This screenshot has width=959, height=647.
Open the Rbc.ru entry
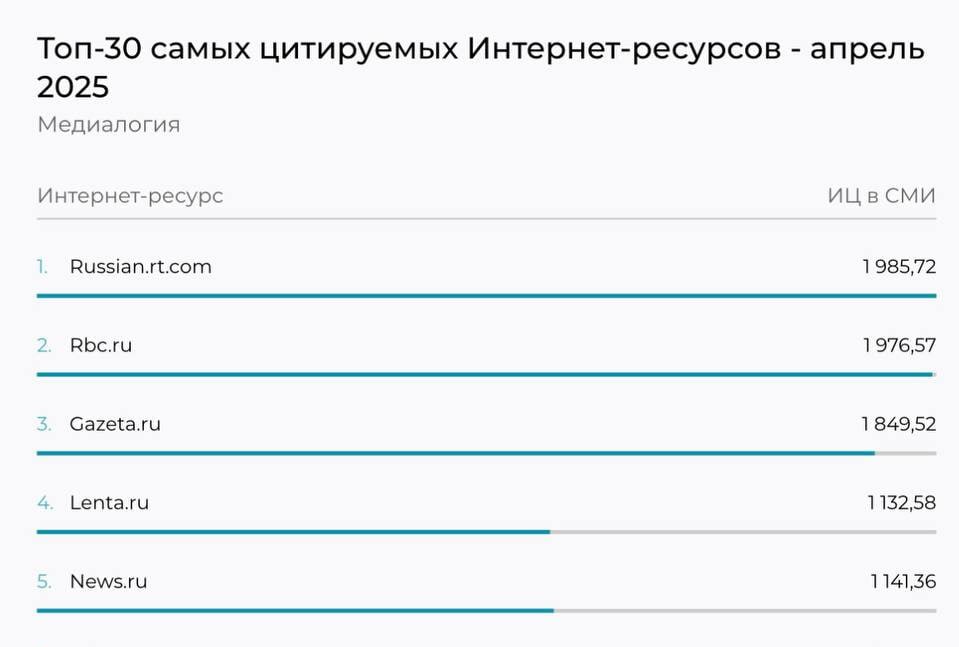pyautogui.click(x=100, y=346)
